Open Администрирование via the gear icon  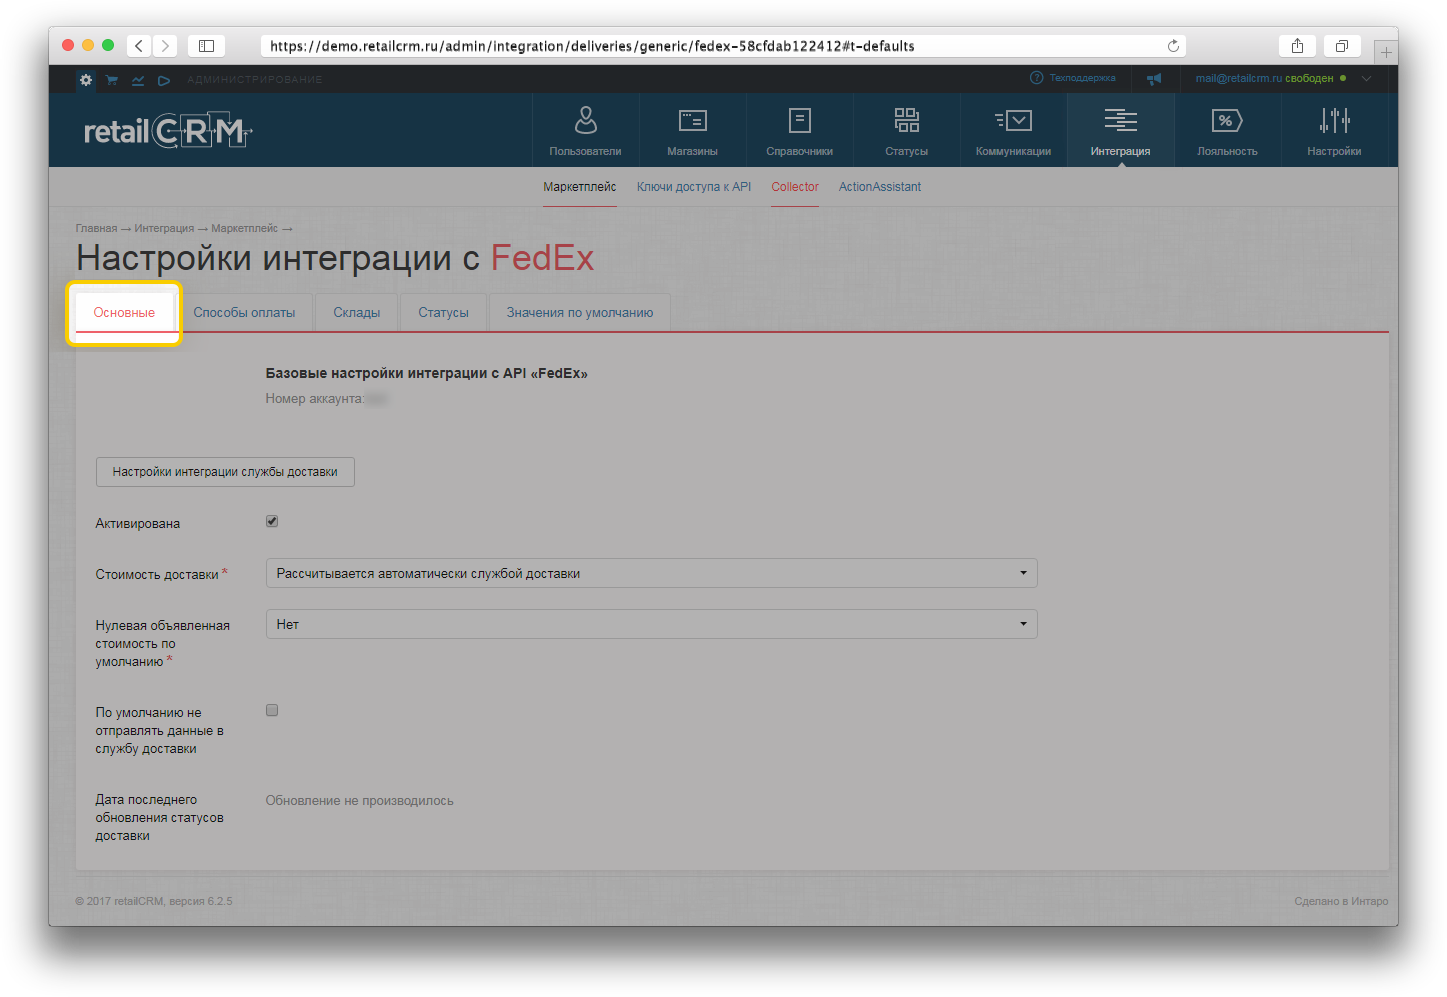coord(85,79)
